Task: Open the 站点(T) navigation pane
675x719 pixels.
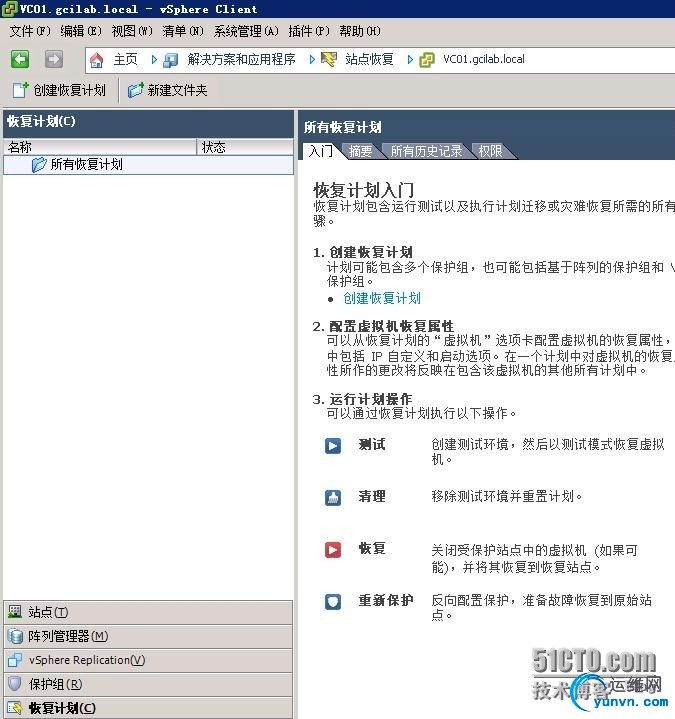Action: (148, 612)
